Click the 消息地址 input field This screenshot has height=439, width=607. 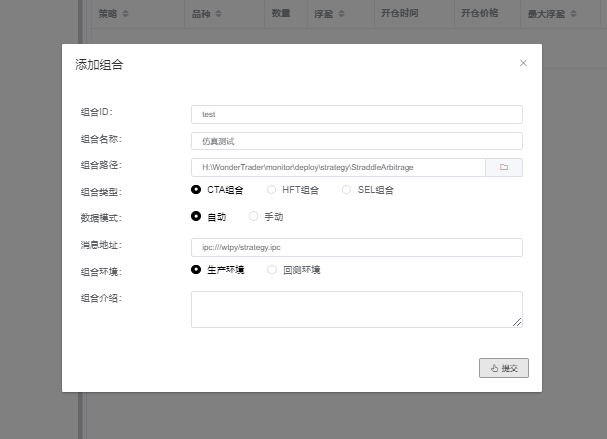[x=357, y=247]
